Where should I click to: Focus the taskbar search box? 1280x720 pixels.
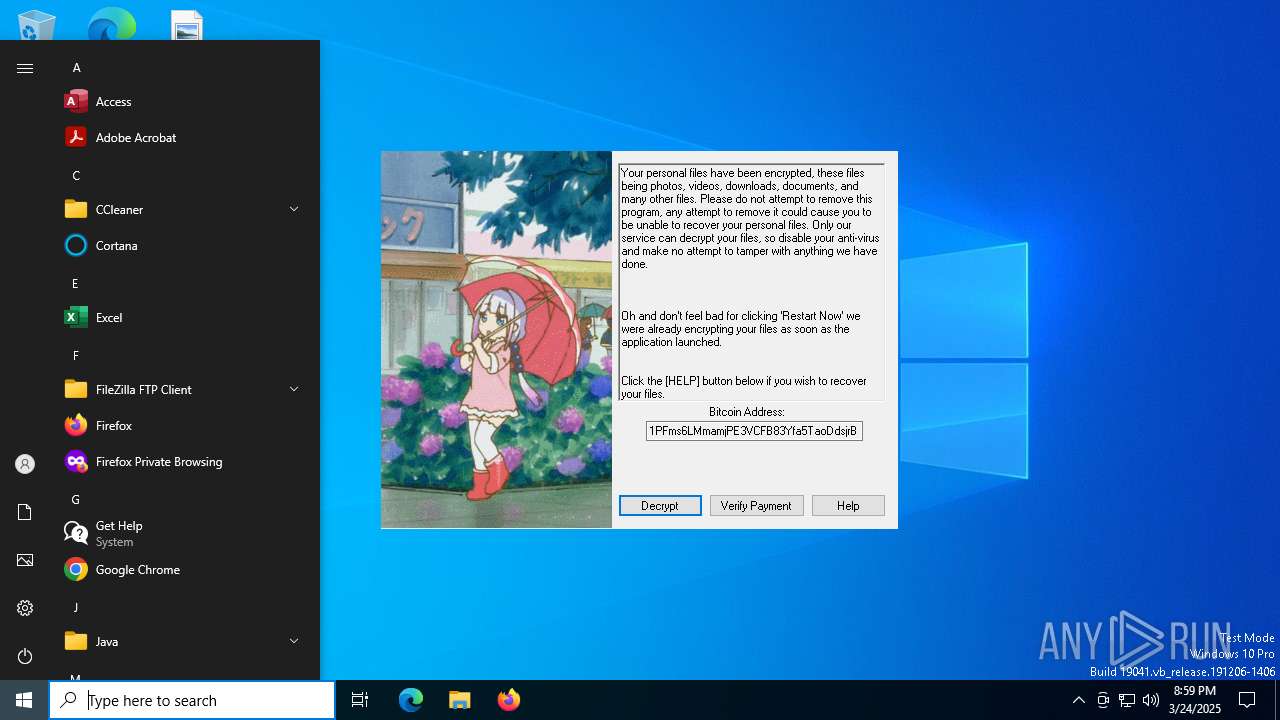(192, 700)
